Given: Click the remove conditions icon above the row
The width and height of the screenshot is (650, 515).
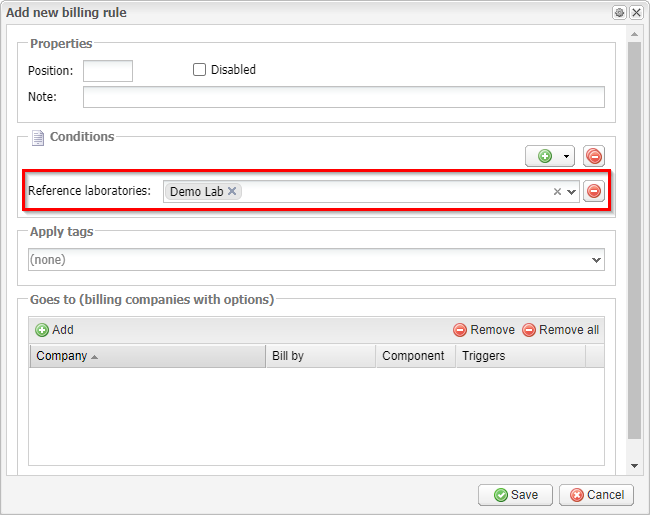Looking at the screenshot, I should pyautogui.click(x=594, y=156).
